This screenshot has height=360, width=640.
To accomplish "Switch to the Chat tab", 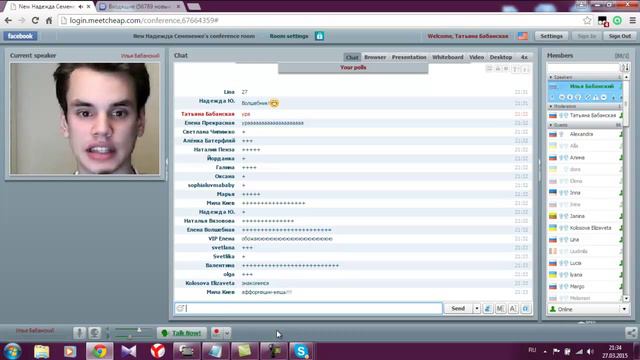I will point(352,57).
